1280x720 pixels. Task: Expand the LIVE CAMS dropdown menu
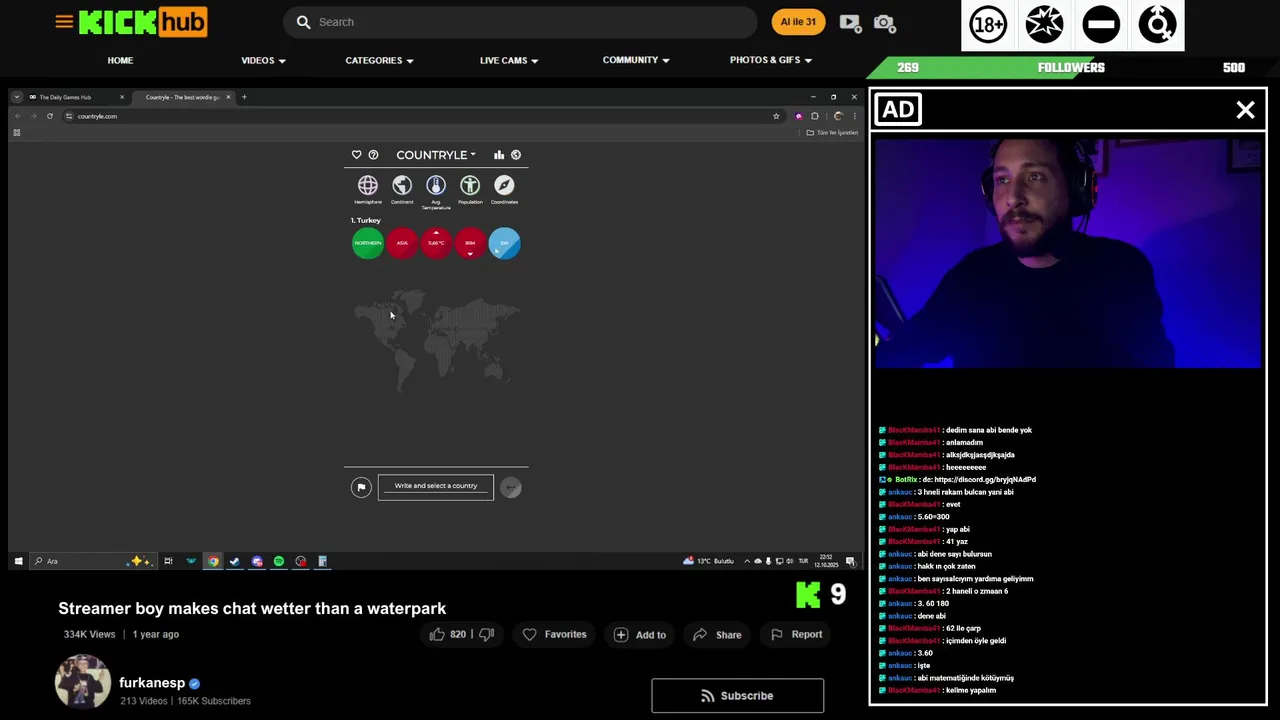pyautogui.click(x=509, y=60)
